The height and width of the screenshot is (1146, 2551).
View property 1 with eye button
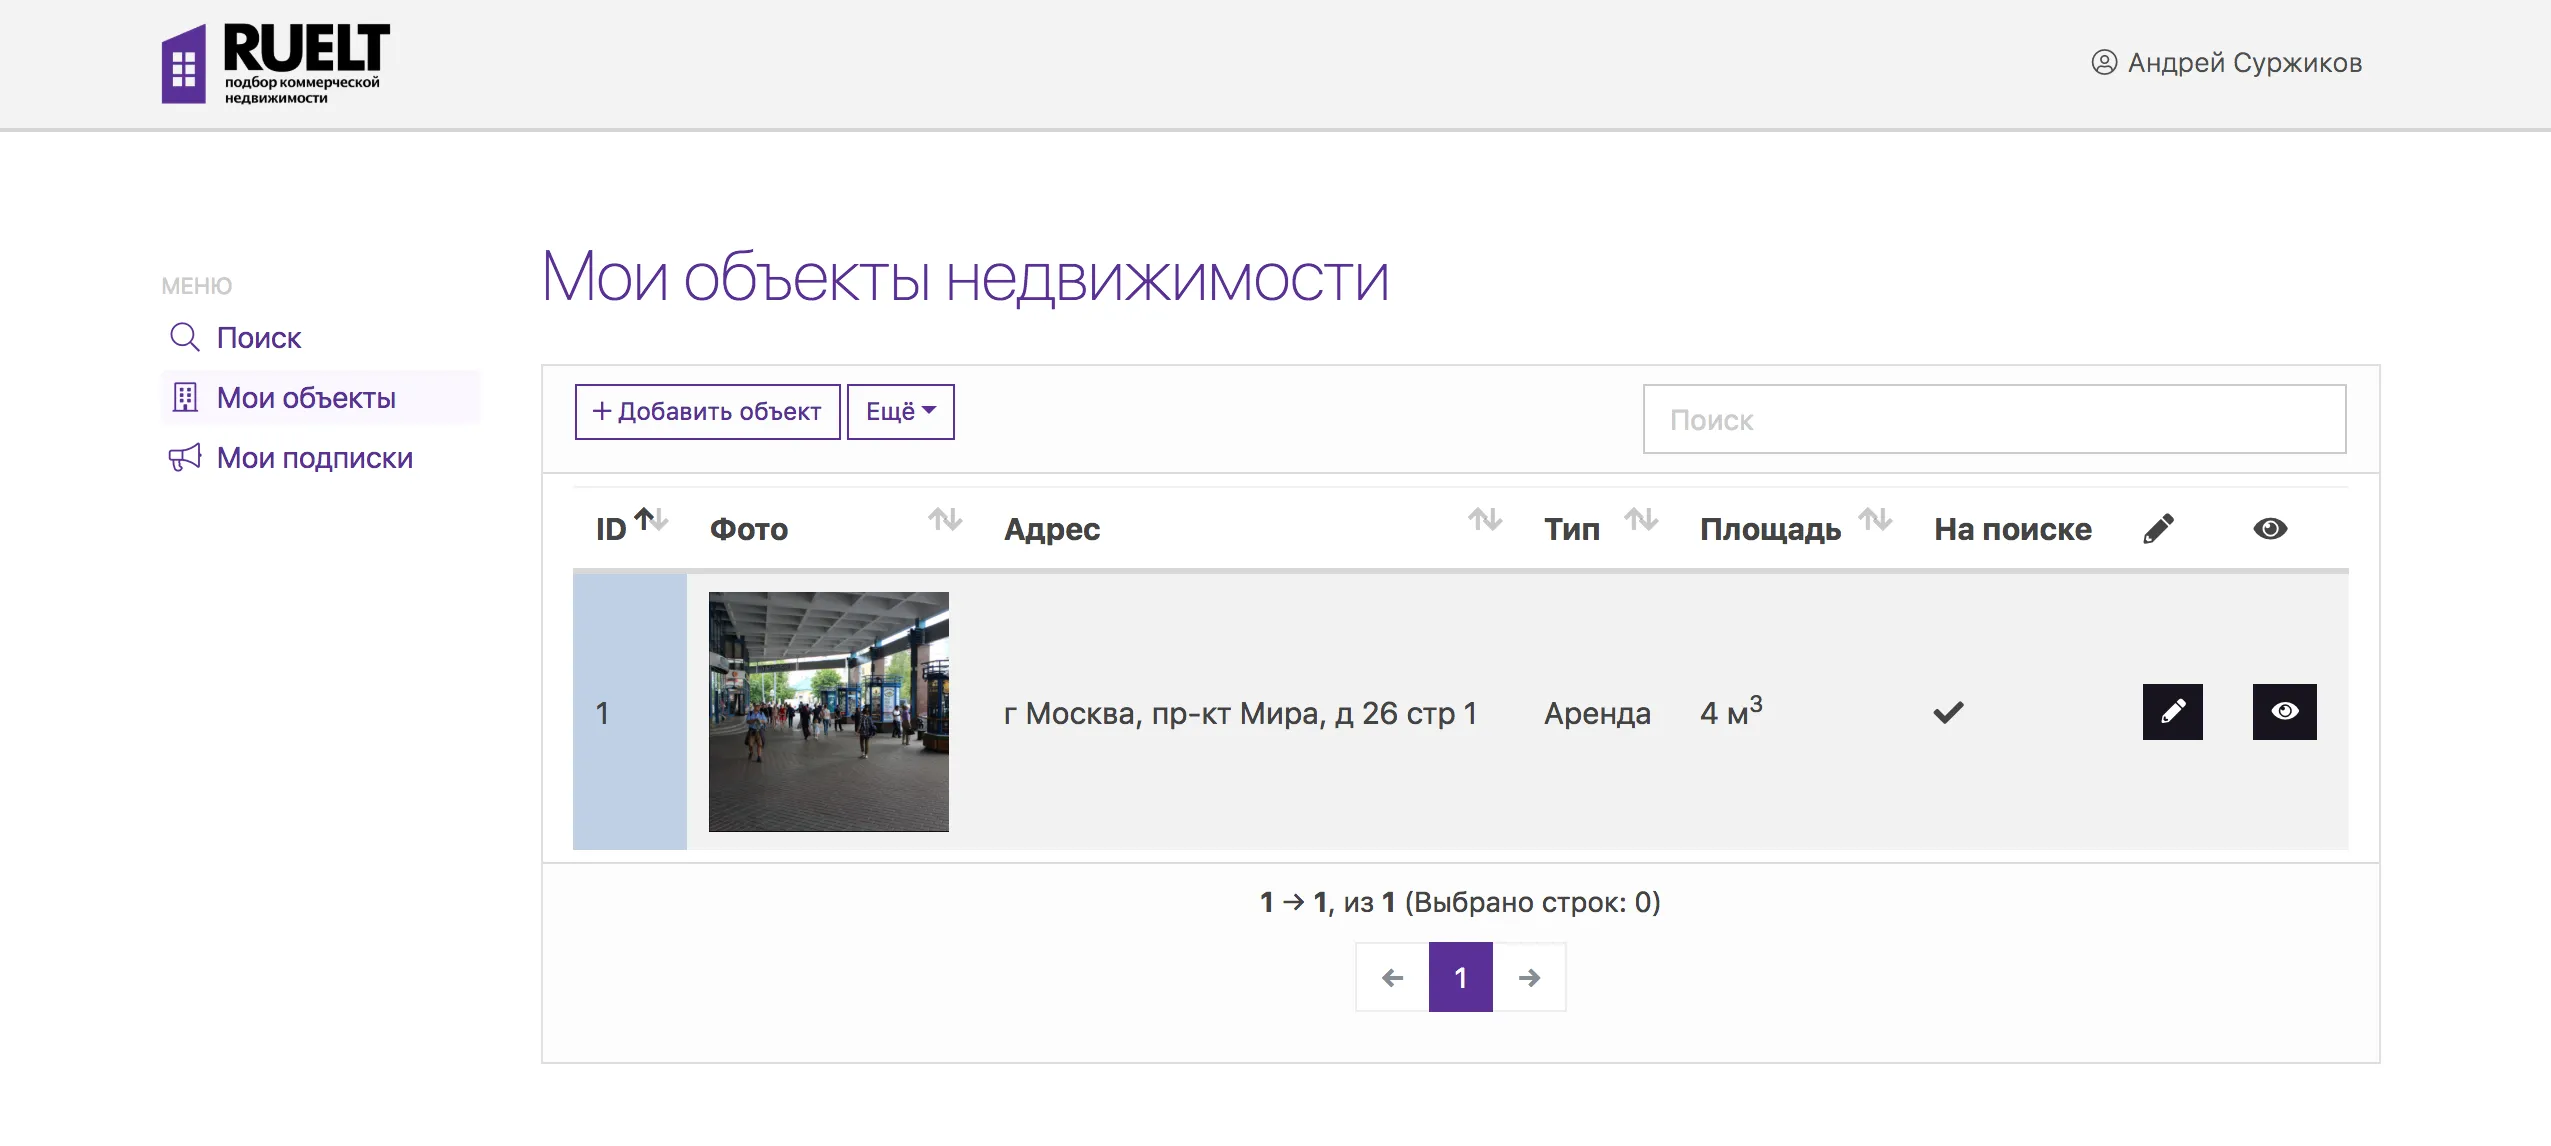pos(2284,712)
